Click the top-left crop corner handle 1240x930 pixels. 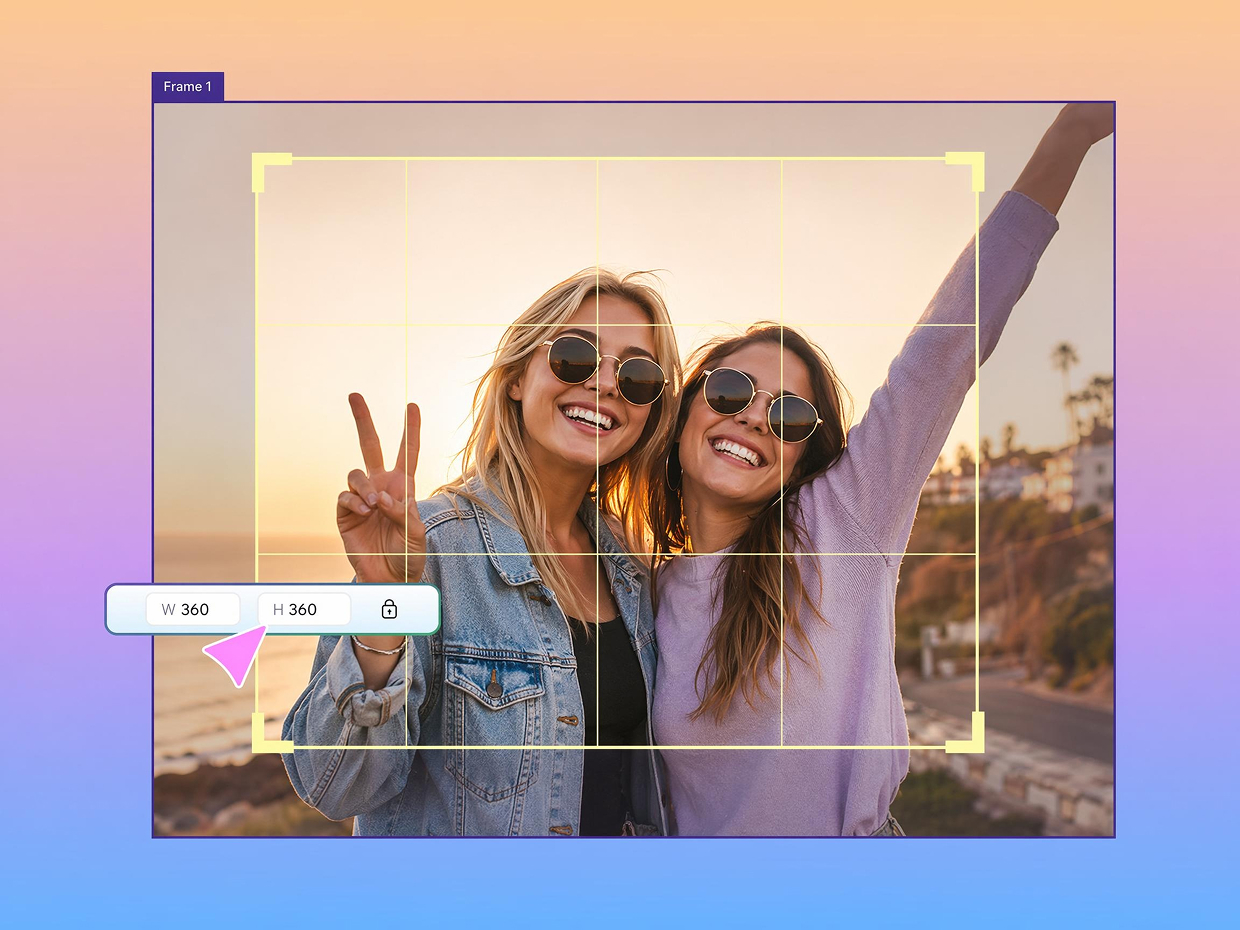pyautogui.click(x=271, y=171)
